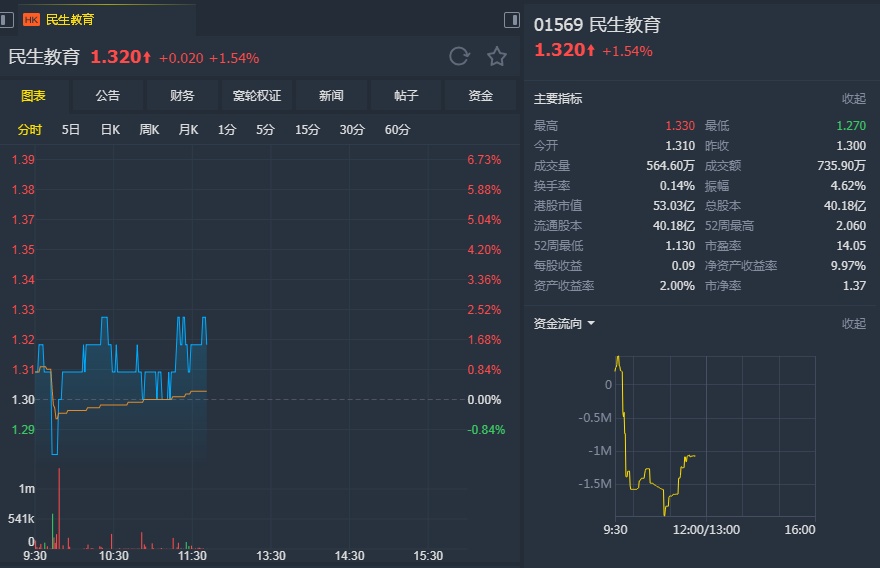Add 民生教育 to favorites with star
The height and width of the screenshot is (568, 880).
[497, 56]
